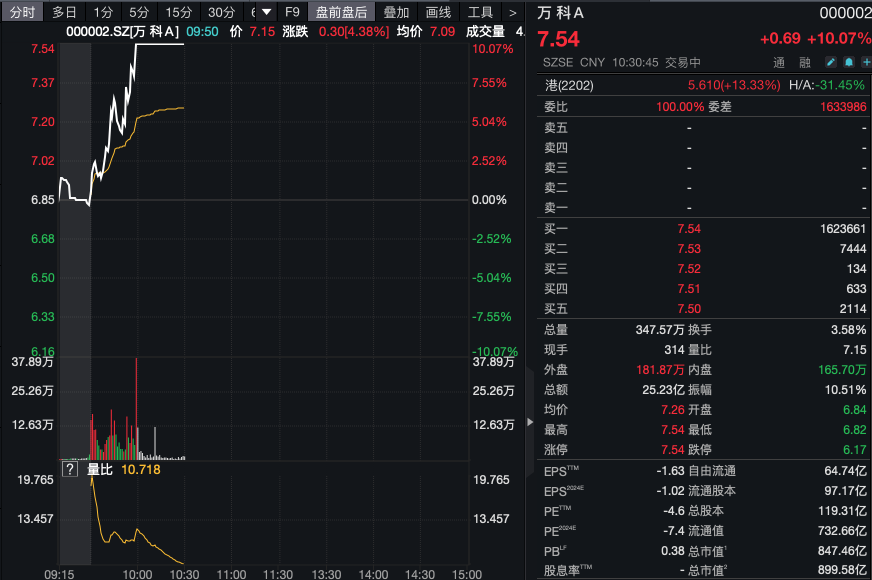Switch to the 5分 chart period
This screenshot has height=580, width=872.
point(139,12)
